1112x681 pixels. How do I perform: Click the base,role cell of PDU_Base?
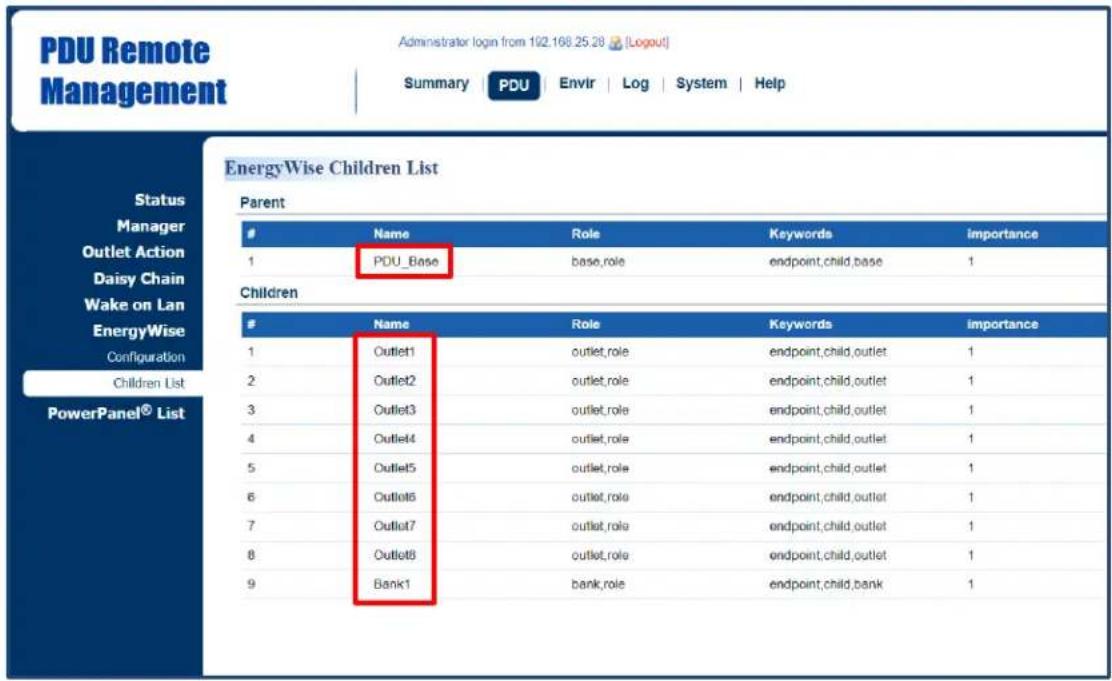[x=598, y=262]
